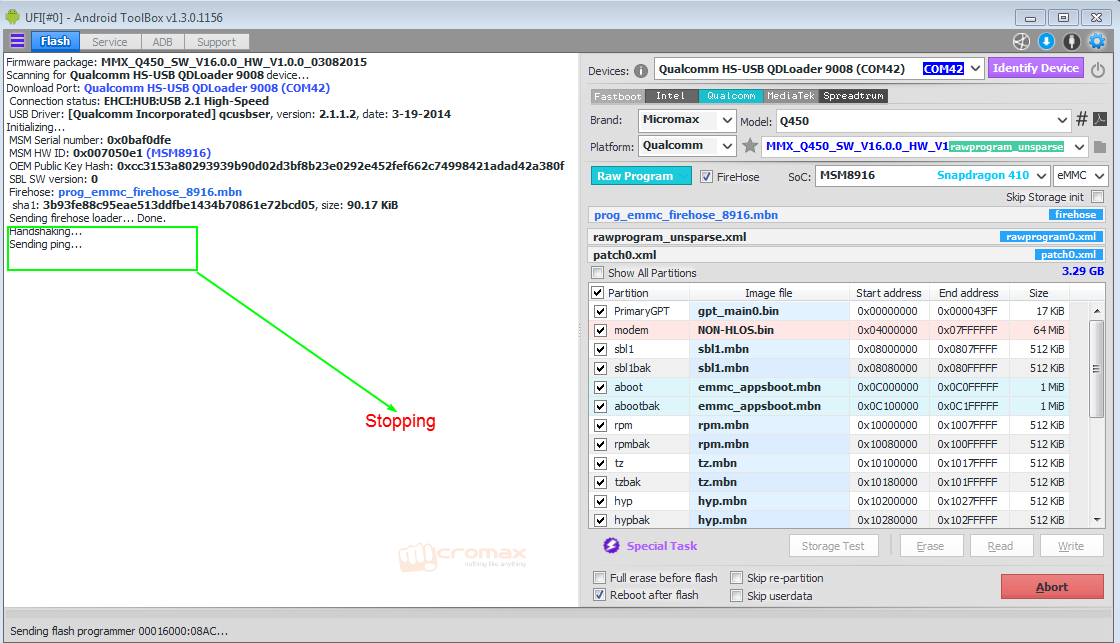Click the Abort button
The height and width of the screenshot is (643, 1120).
pyautogui.click(x=1052, y=587)
